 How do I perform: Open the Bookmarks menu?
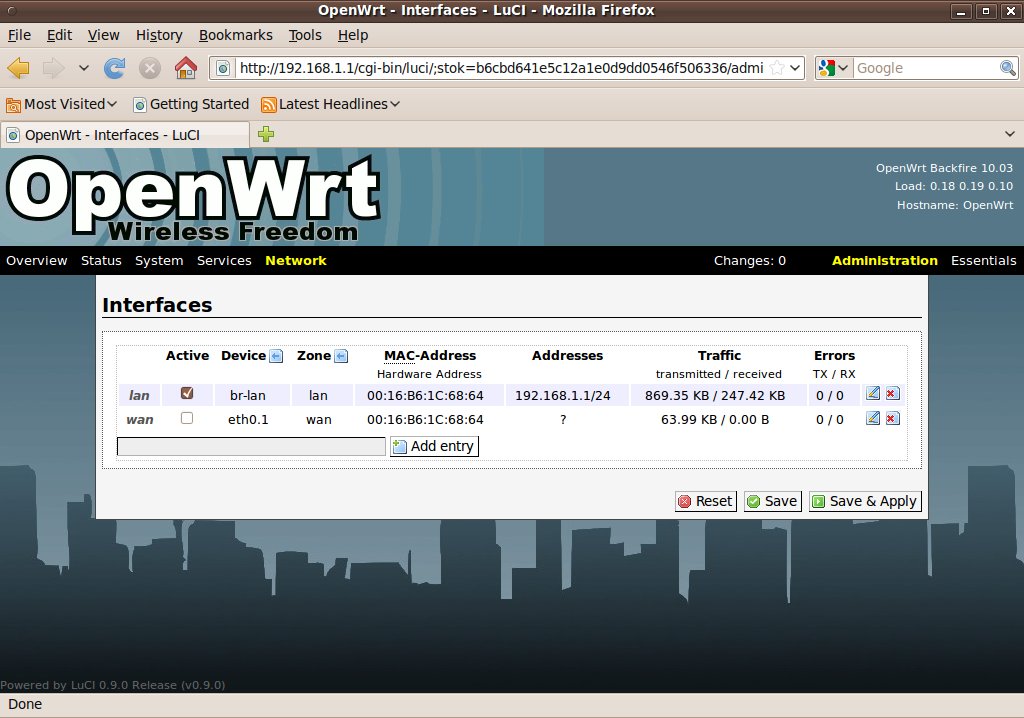click(235, 35)
